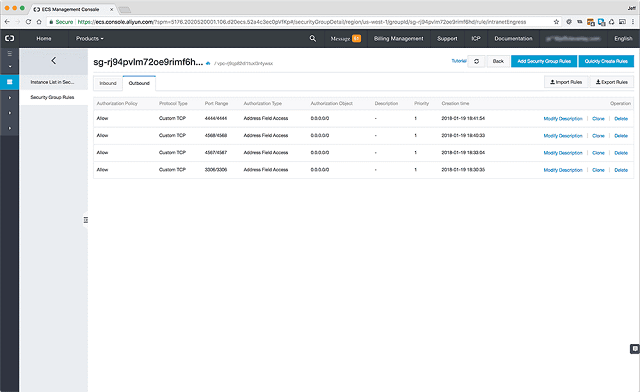Delete the port 4567/4567 rule
This screenshot has width=640, height=392.
[621, 153]
